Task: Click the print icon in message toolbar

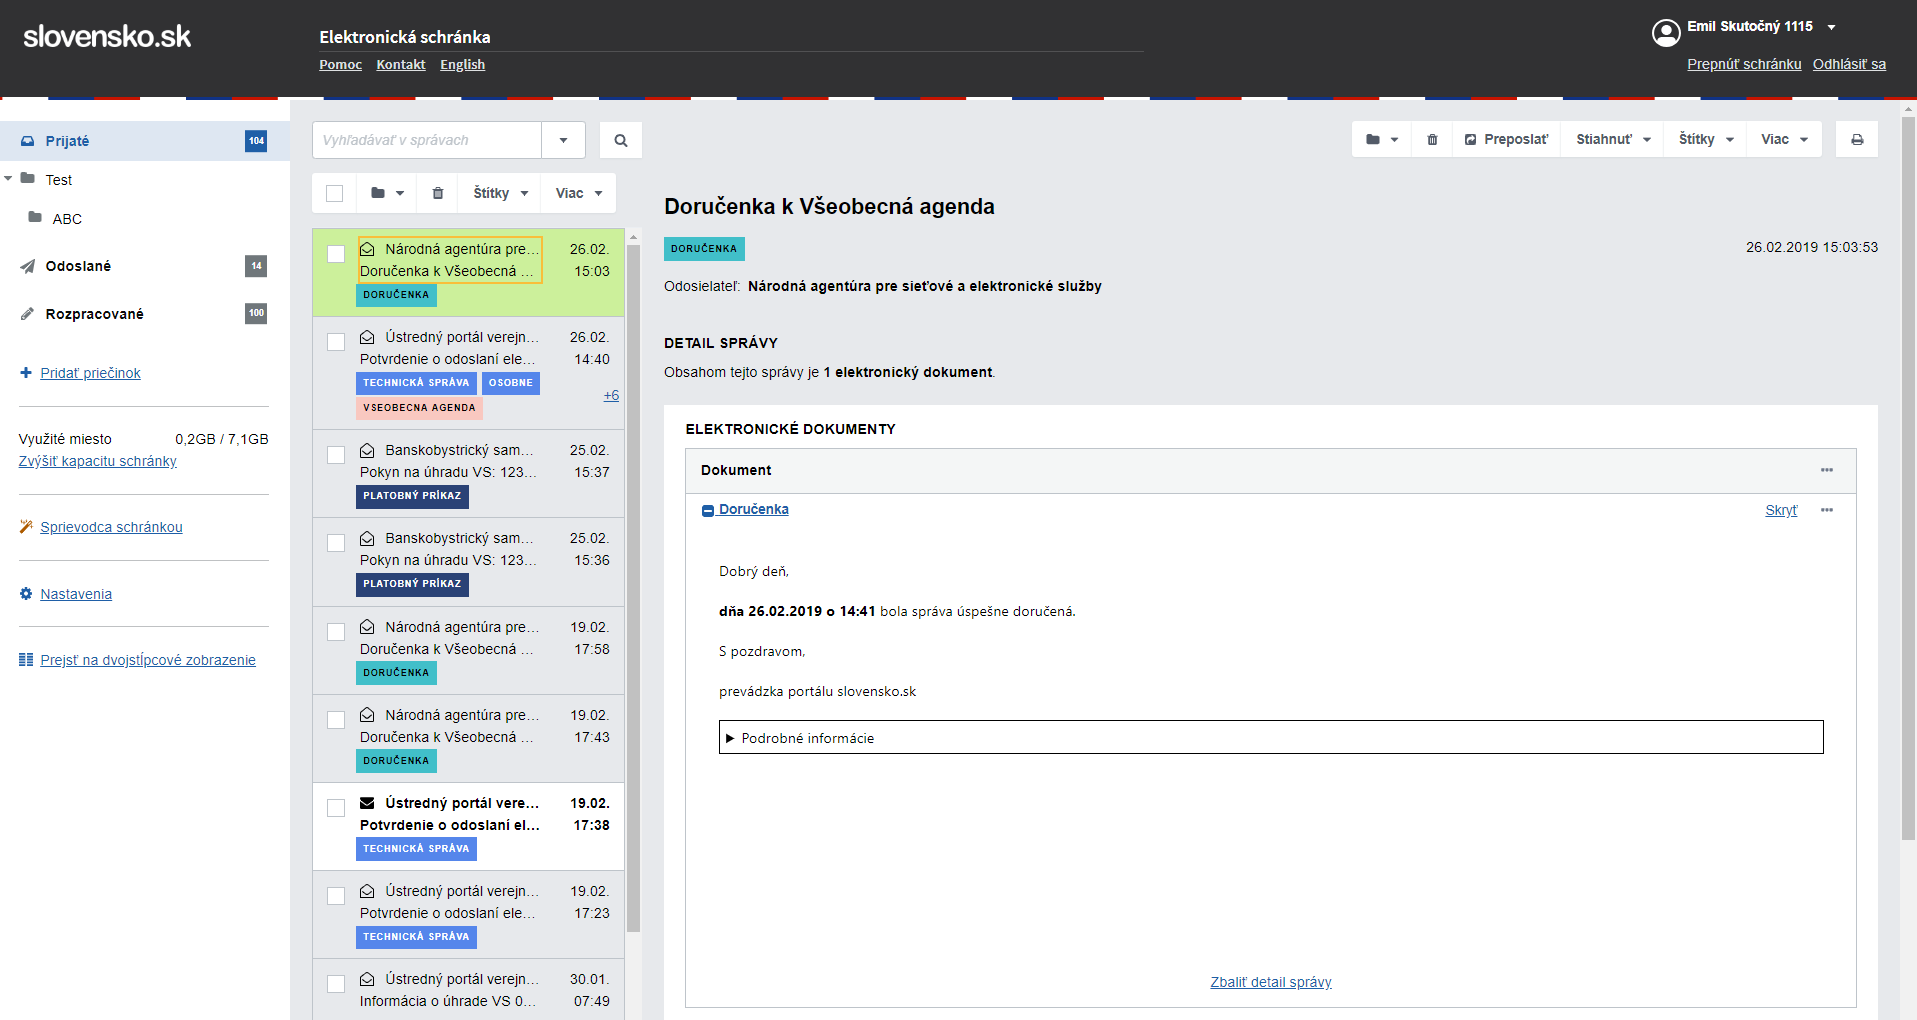Action: coord(1856,140)
